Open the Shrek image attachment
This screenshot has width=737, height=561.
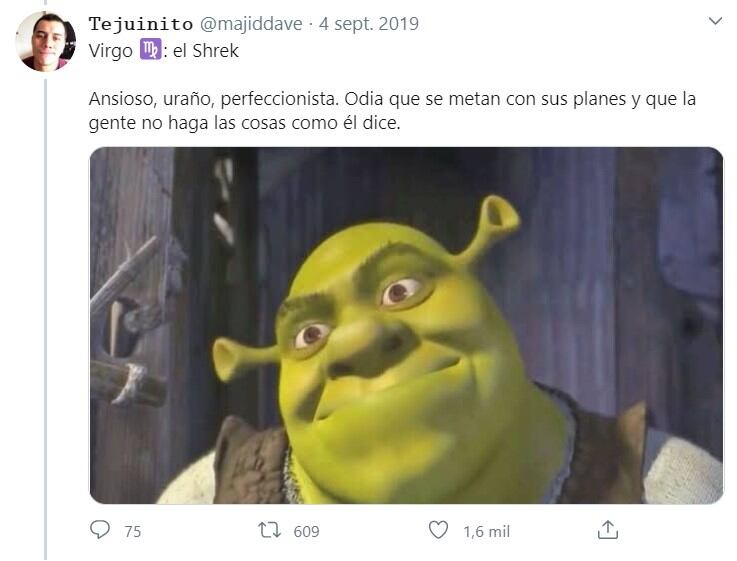pos(406,325)
